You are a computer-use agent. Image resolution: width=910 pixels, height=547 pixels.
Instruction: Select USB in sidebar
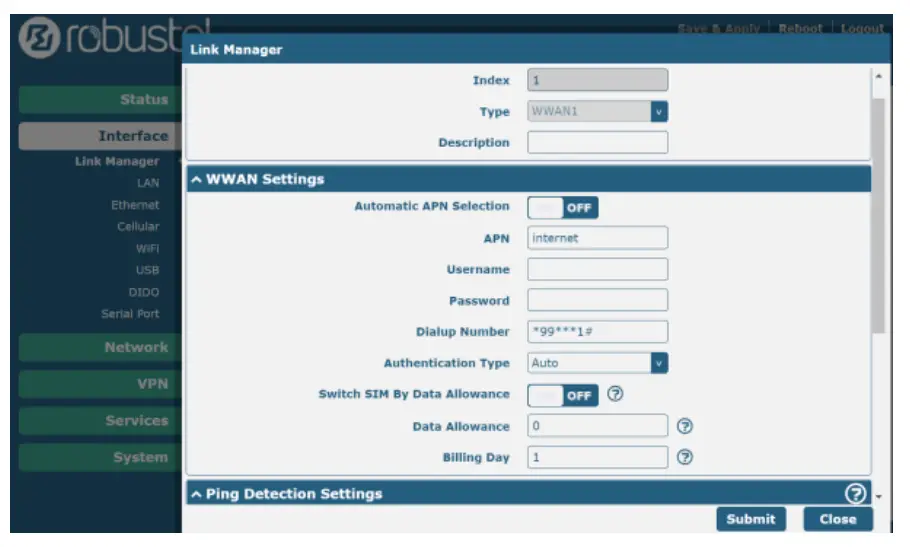(x=147, y=270)
